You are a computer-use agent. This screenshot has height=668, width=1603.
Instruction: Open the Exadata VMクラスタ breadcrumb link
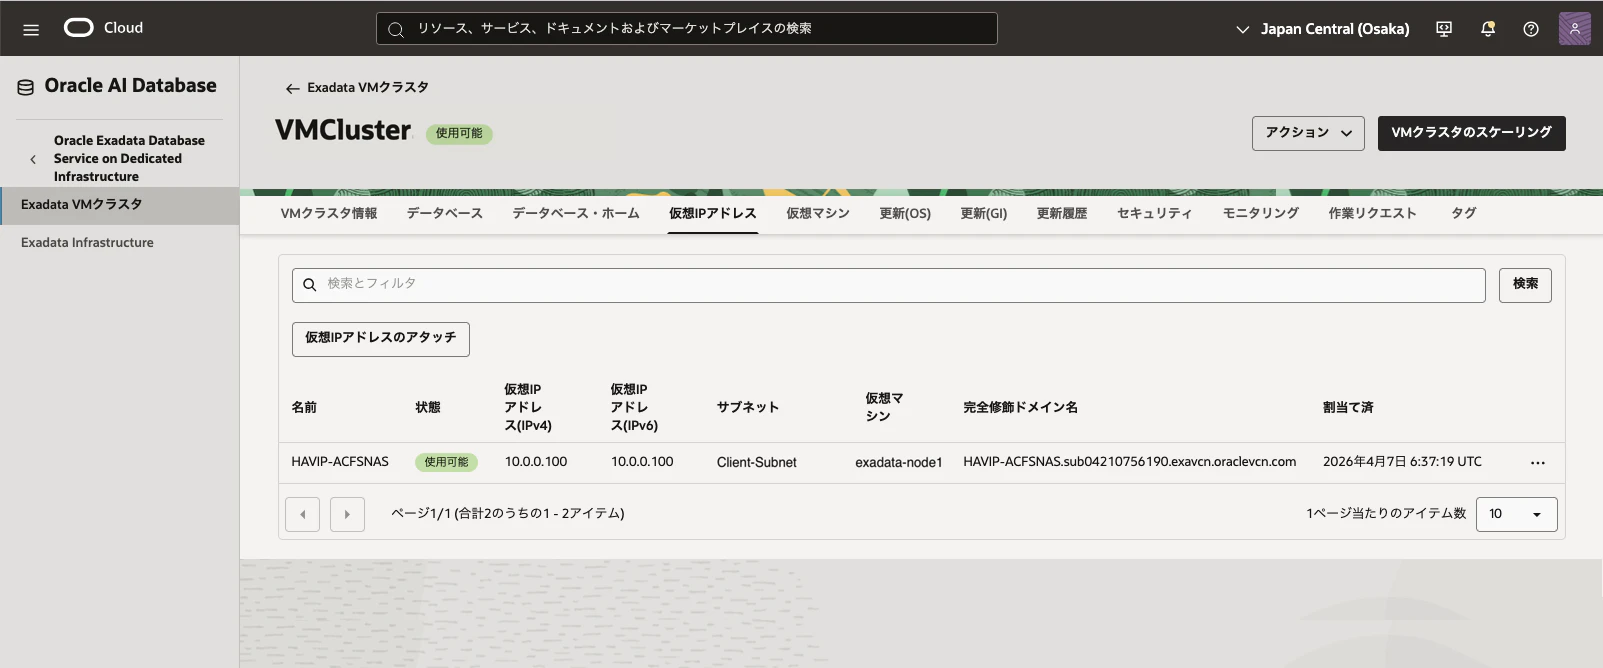click(x=368, y=88)
